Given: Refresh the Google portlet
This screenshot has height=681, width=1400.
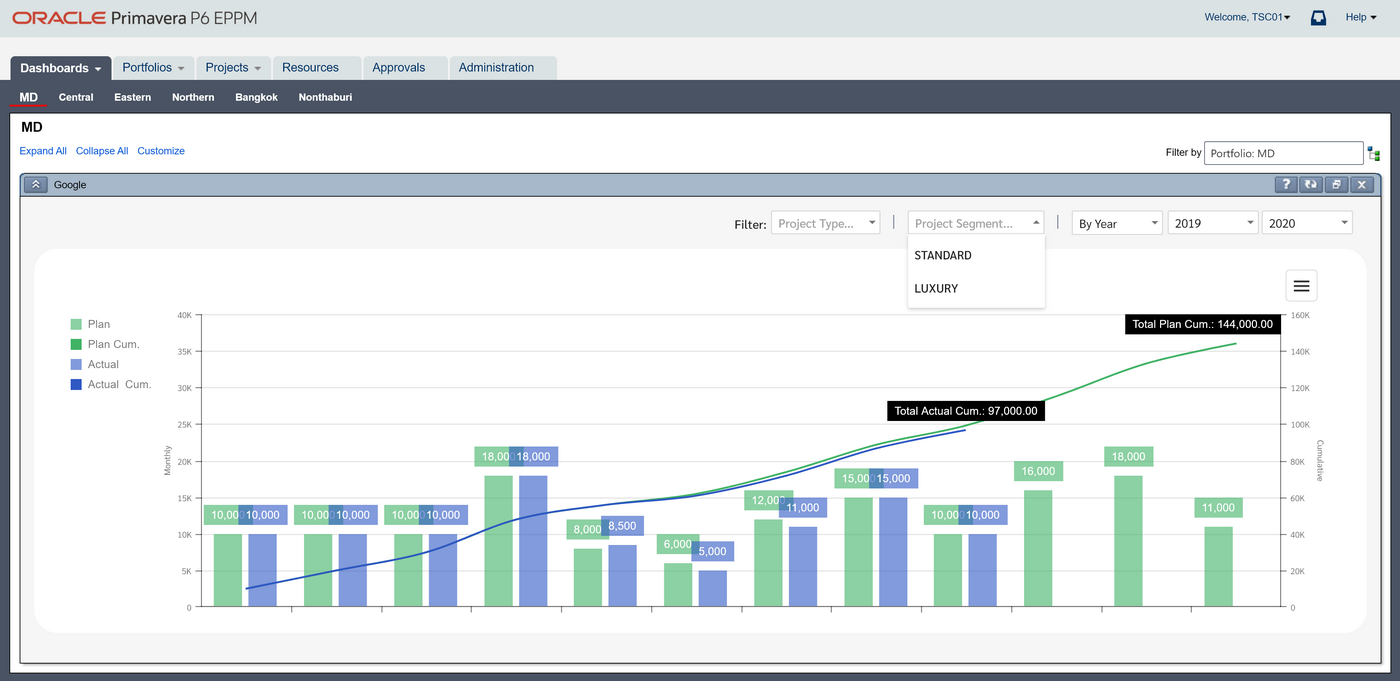Looking at the screenshot, I should coord(1311,185).
